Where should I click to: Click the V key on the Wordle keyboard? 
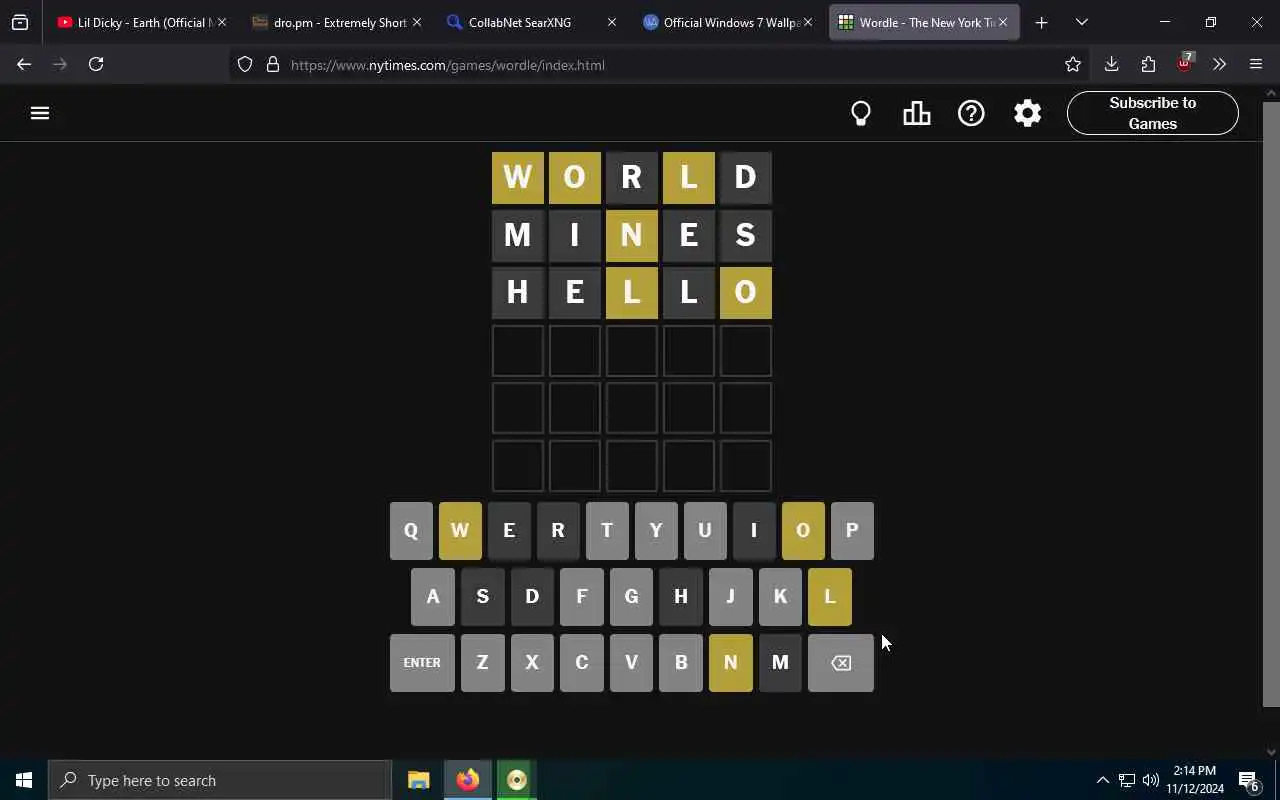[x=631, y=662]
